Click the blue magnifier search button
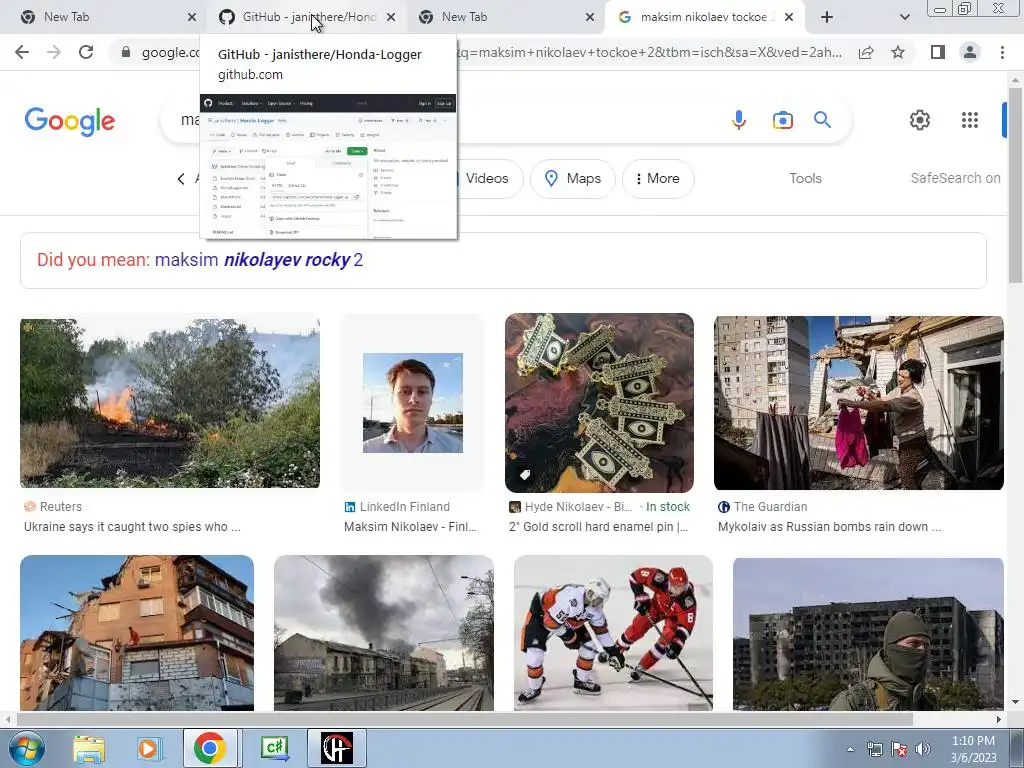Image resolution: width=1024 pixels, height=768 pixels. pyautogui.click(x=822, y=120)
